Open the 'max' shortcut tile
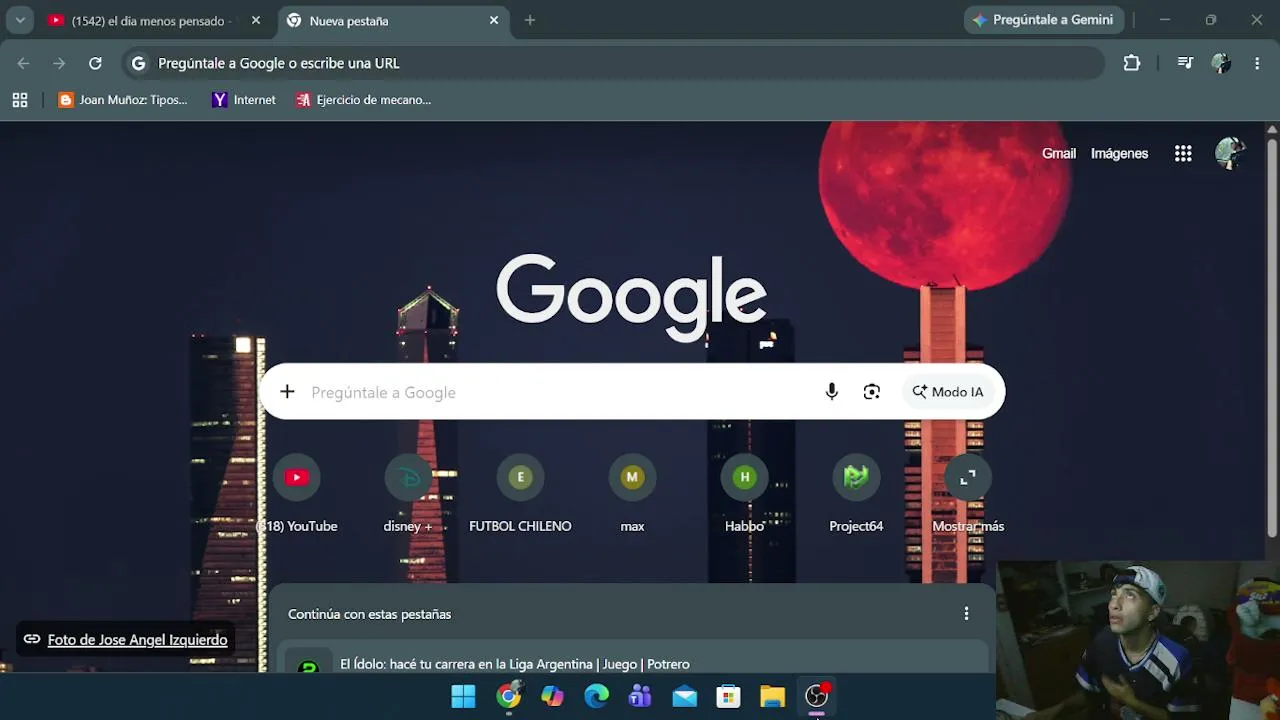This screenshot has width=1280, height=720. click(x=632, y=494)
